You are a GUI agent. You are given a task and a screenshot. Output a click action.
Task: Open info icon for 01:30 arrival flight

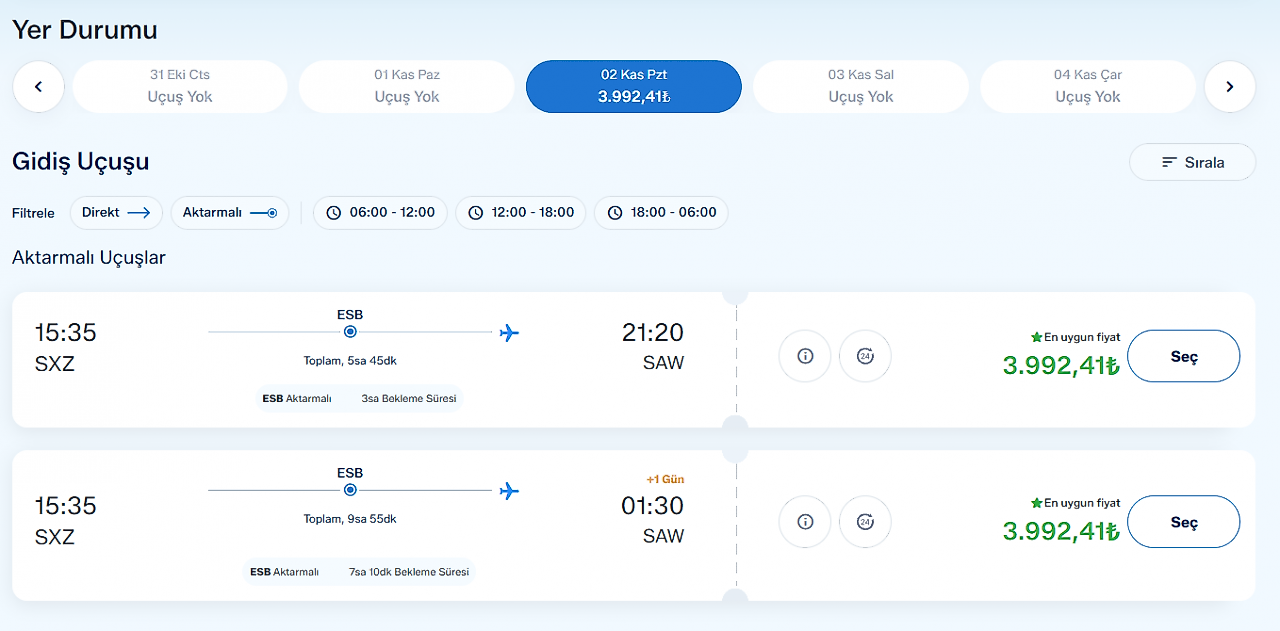(805, 522)
